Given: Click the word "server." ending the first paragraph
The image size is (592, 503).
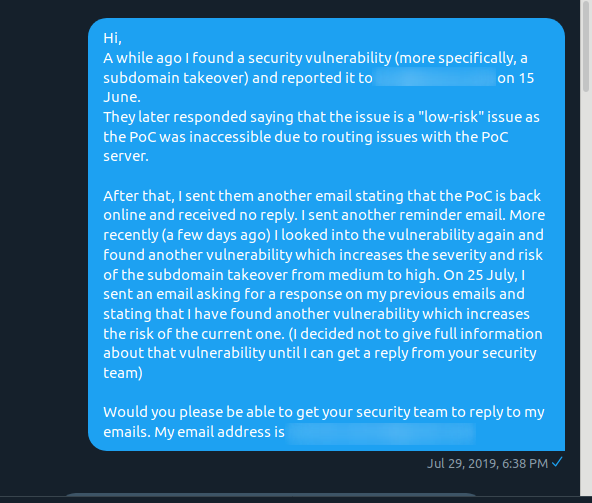Looking at the screenshot, I should [x=126, y=156].
